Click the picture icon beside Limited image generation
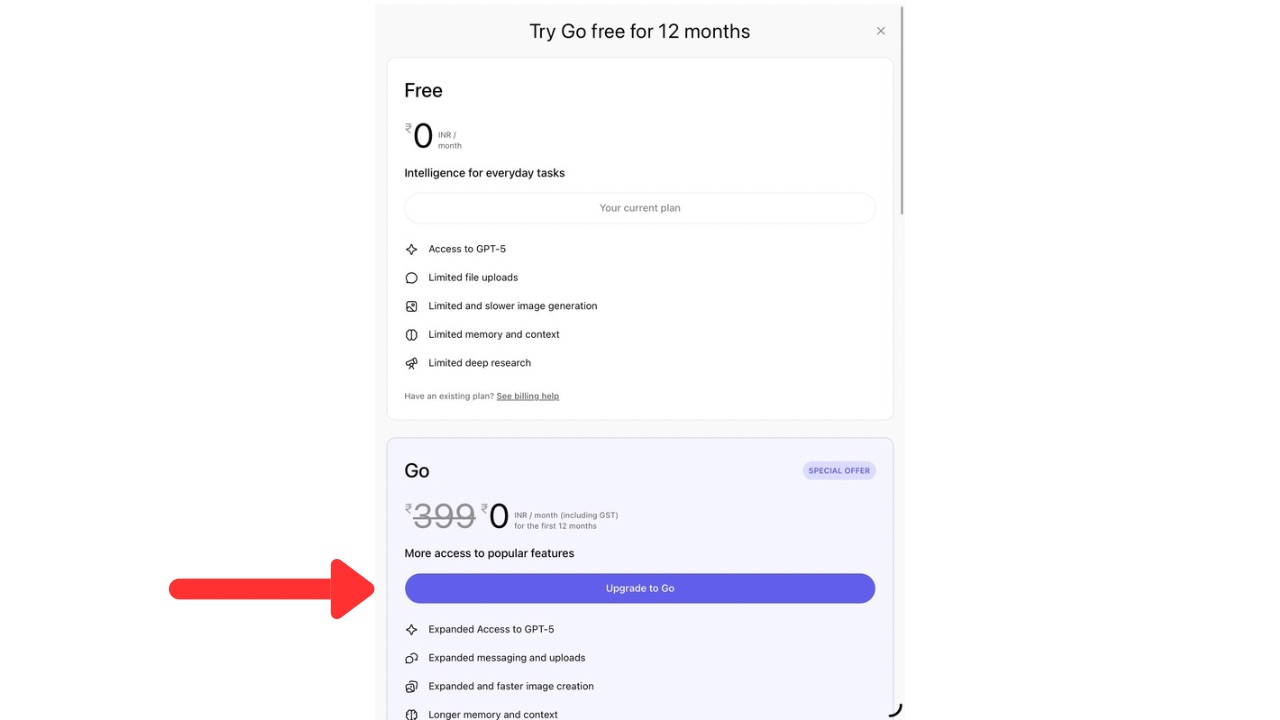This screenshot has height=720, width=1280. click(x=411, y=305)
